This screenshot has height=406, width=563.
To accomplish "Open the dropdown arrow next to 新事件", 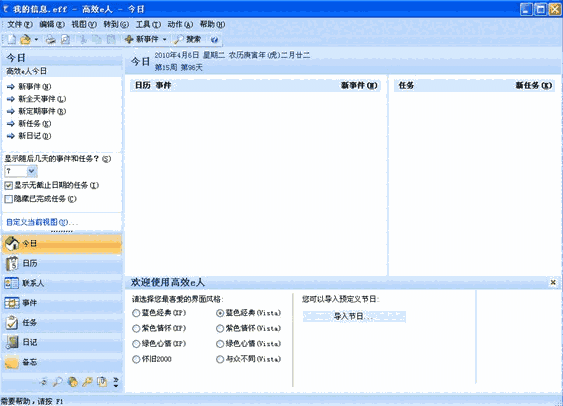I will click(164, 39).
